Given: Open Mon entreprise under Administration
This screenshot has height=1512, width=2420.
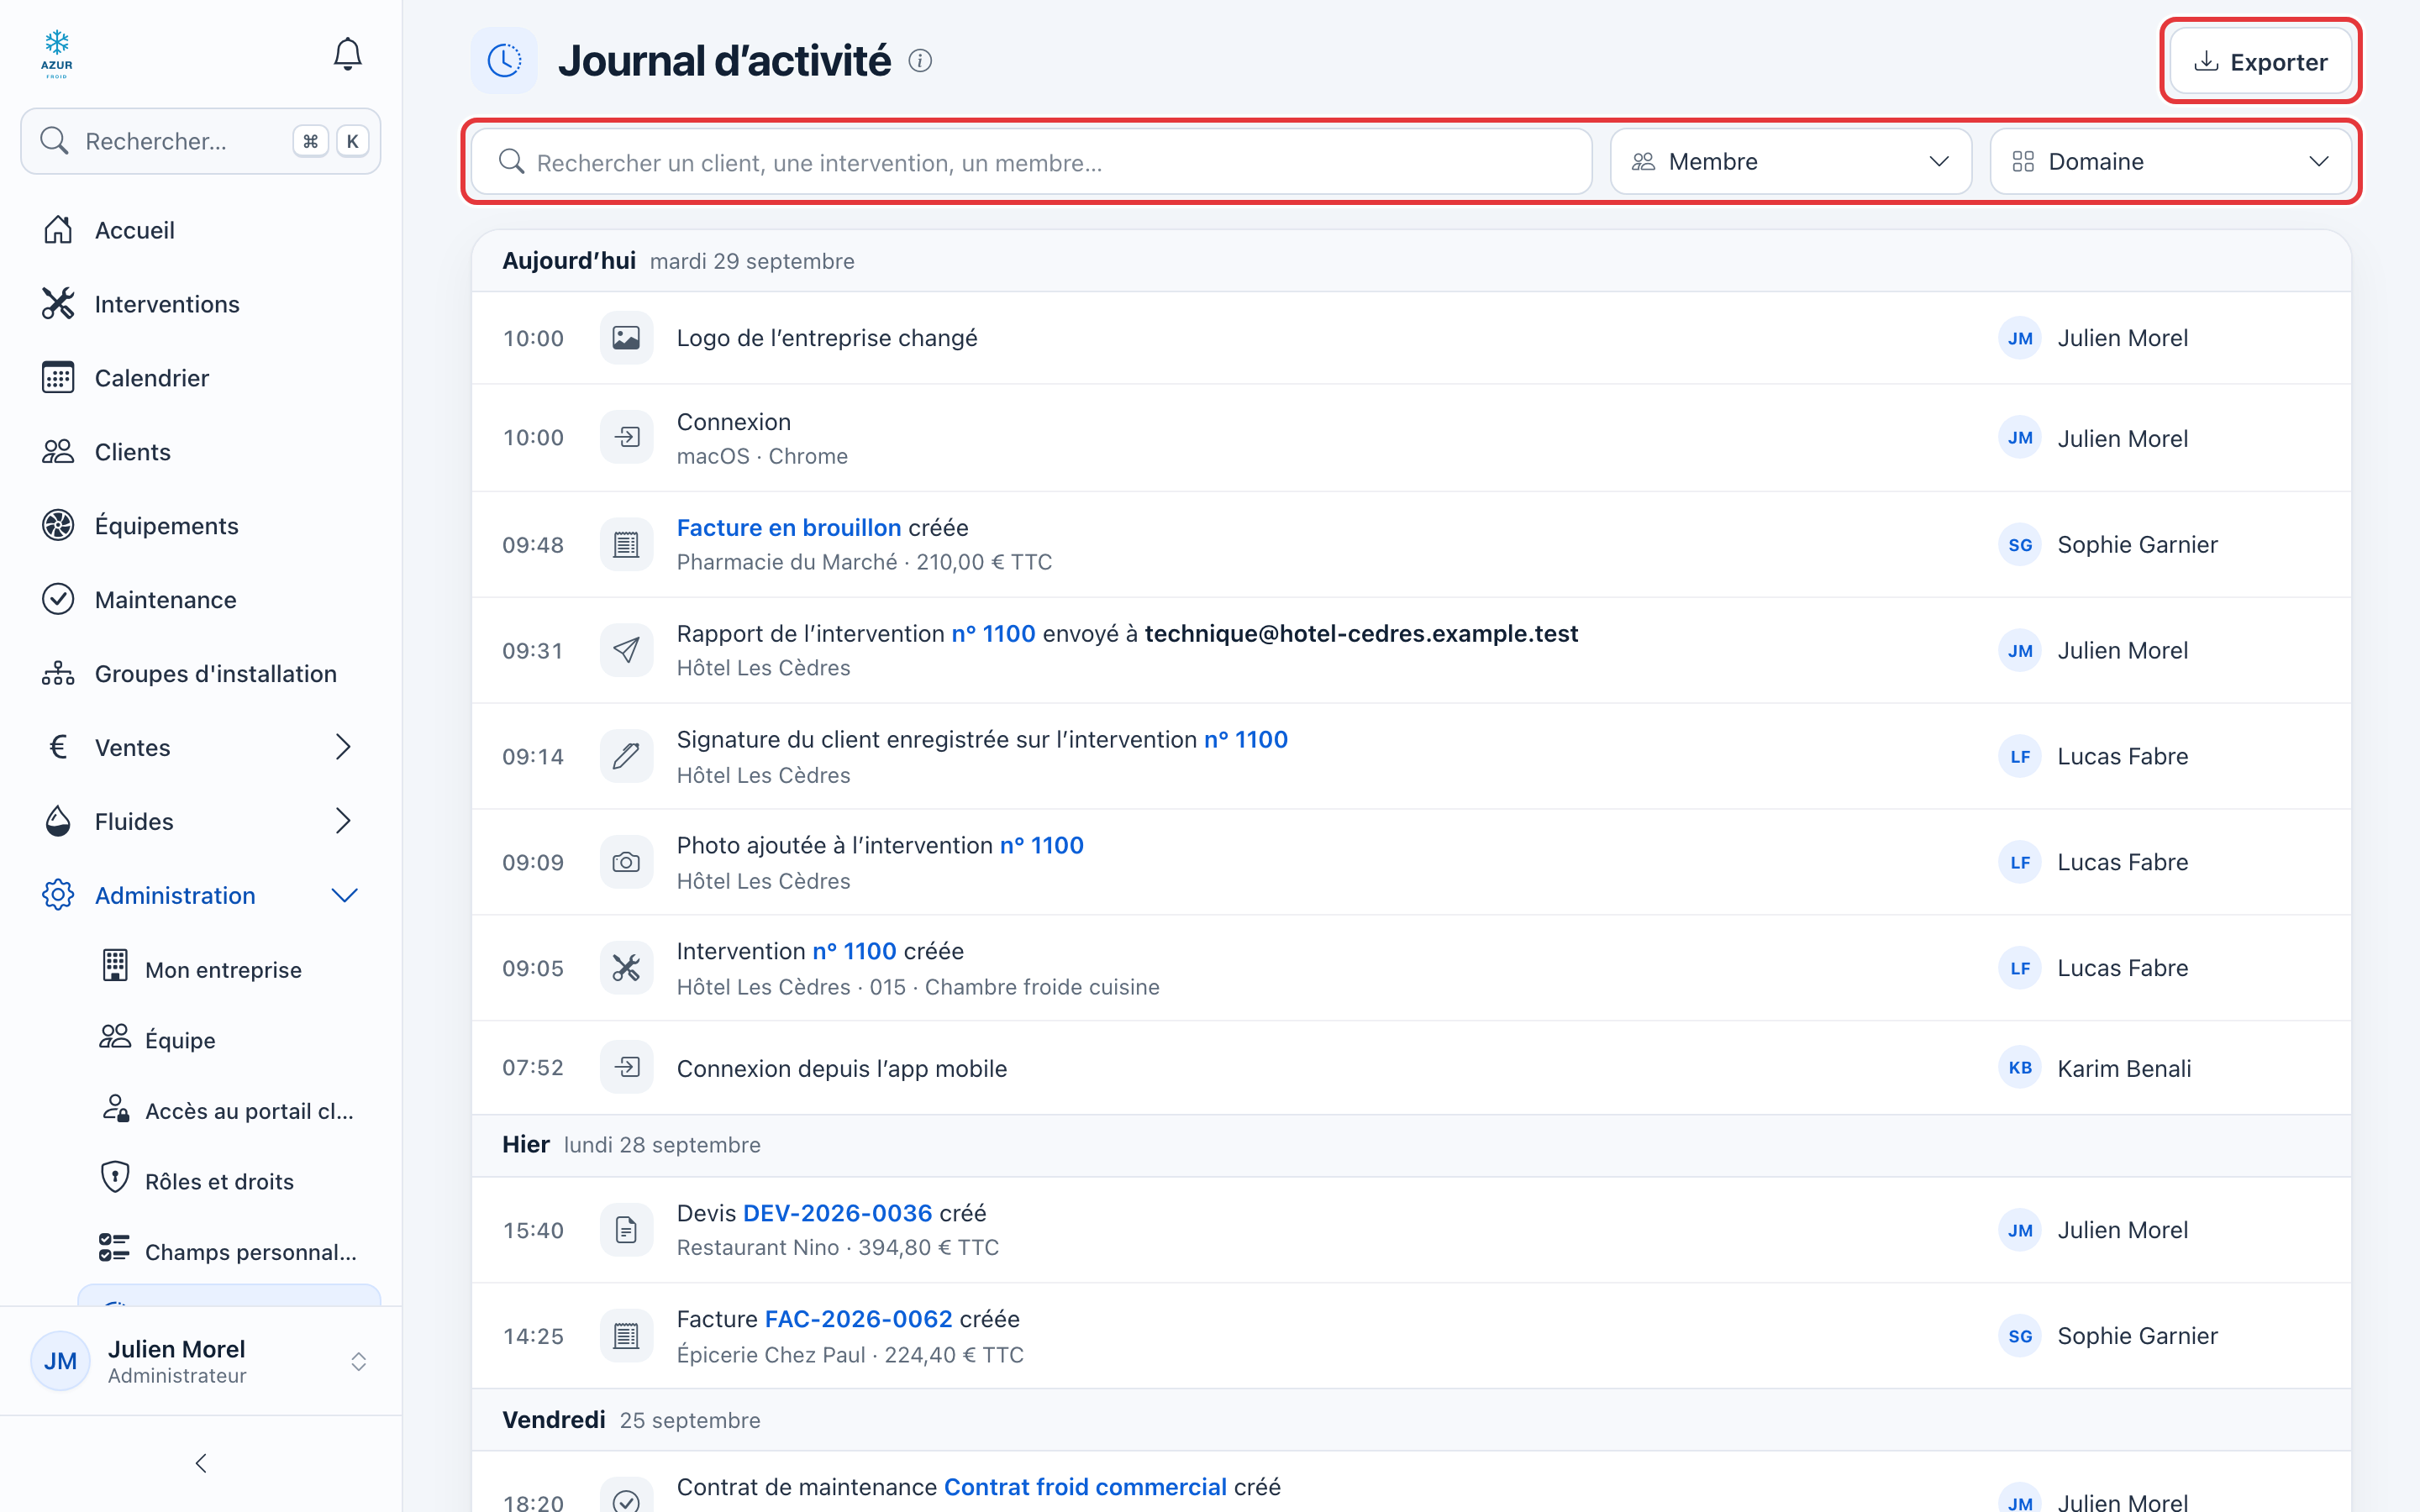Looking at the screenshot, I should (230, 969).
